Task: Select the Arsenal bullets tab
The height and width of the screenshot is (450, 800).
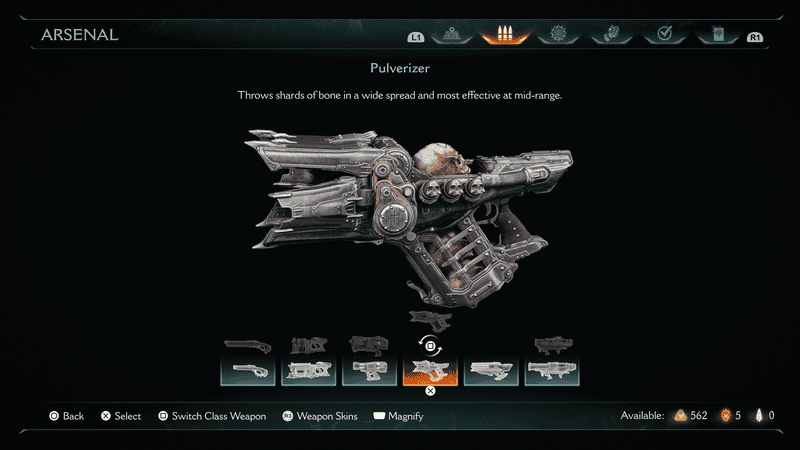Action: coord(505,34)
